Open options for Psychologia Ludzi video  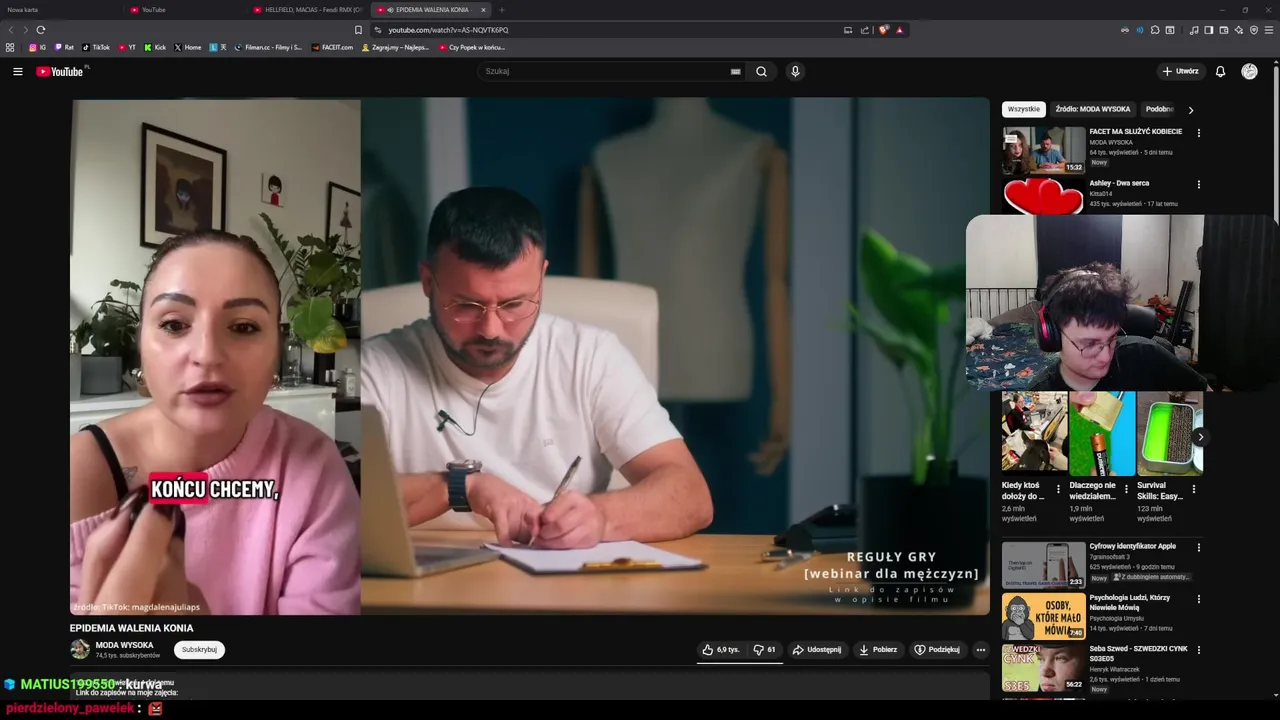coord(1198,598)
